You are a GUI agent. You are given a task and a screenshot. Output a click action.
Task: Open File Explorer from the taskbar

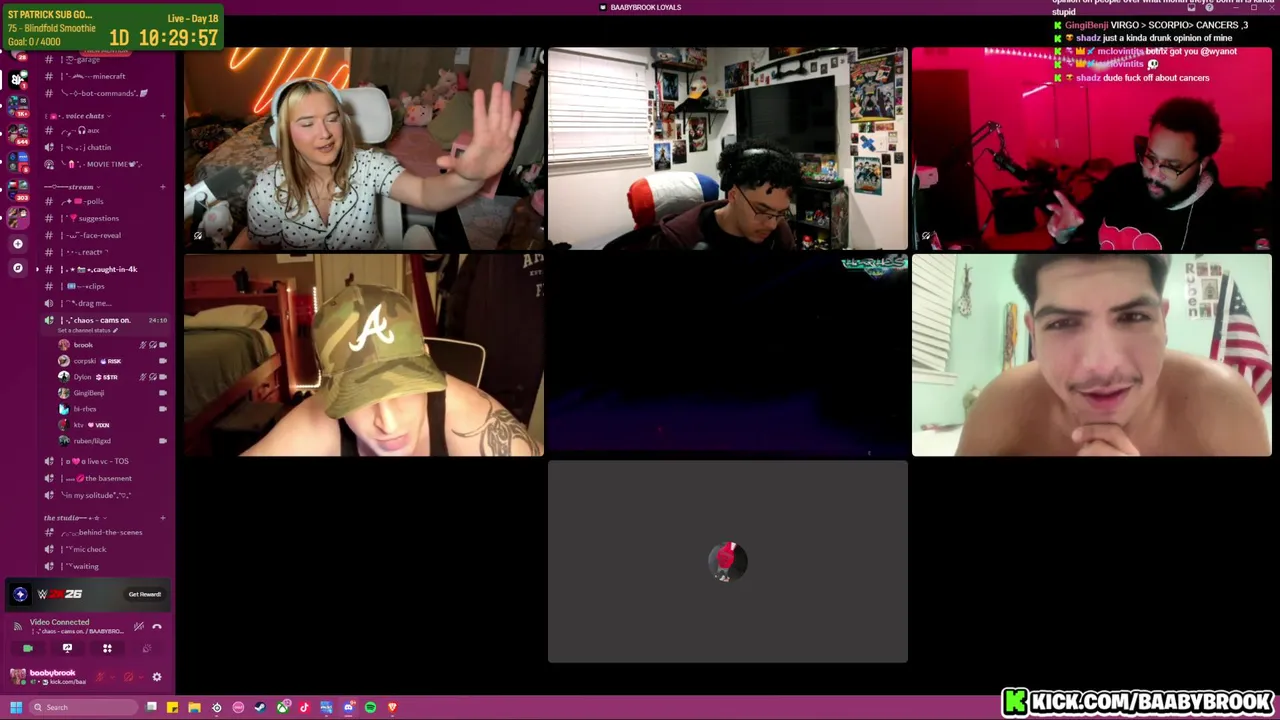tap(195, 707)
